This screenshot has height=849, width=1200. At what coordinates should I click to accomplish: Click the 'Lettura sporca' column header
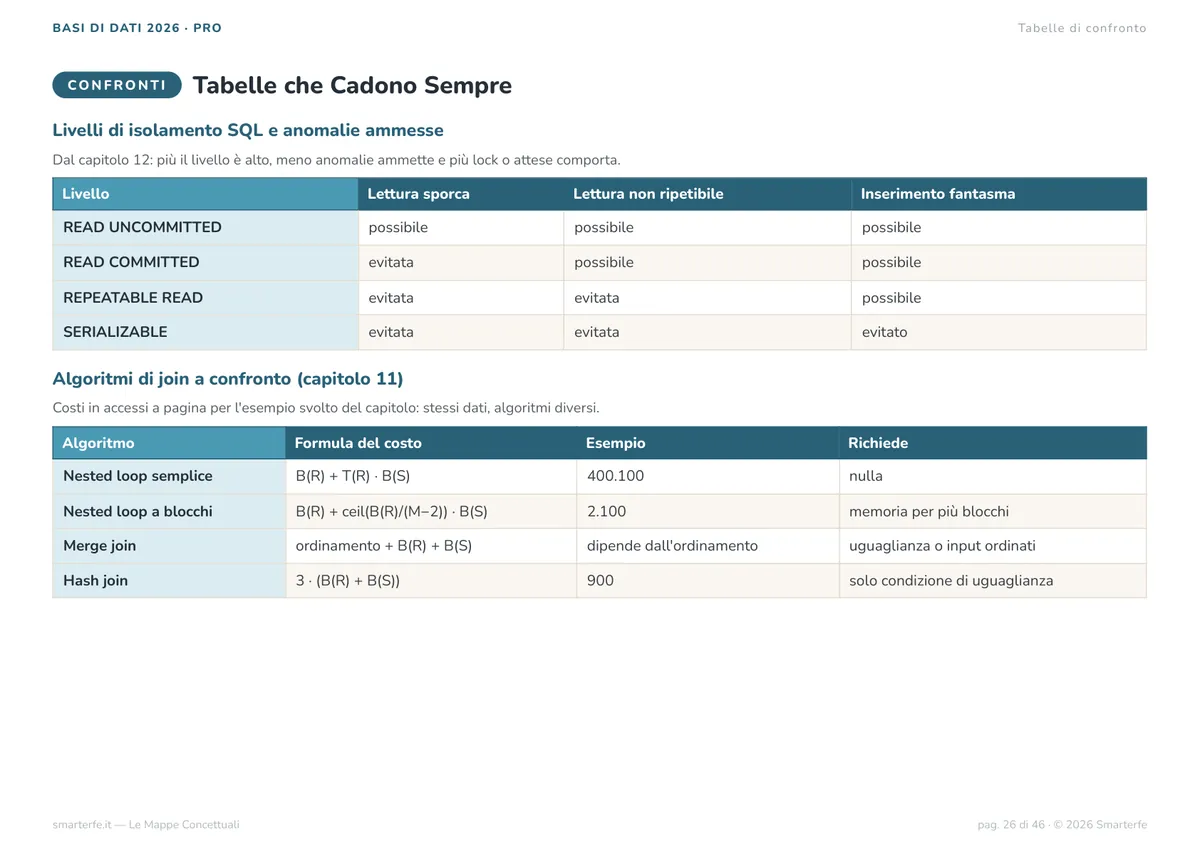pyautogui.click(x=461, y=194)
